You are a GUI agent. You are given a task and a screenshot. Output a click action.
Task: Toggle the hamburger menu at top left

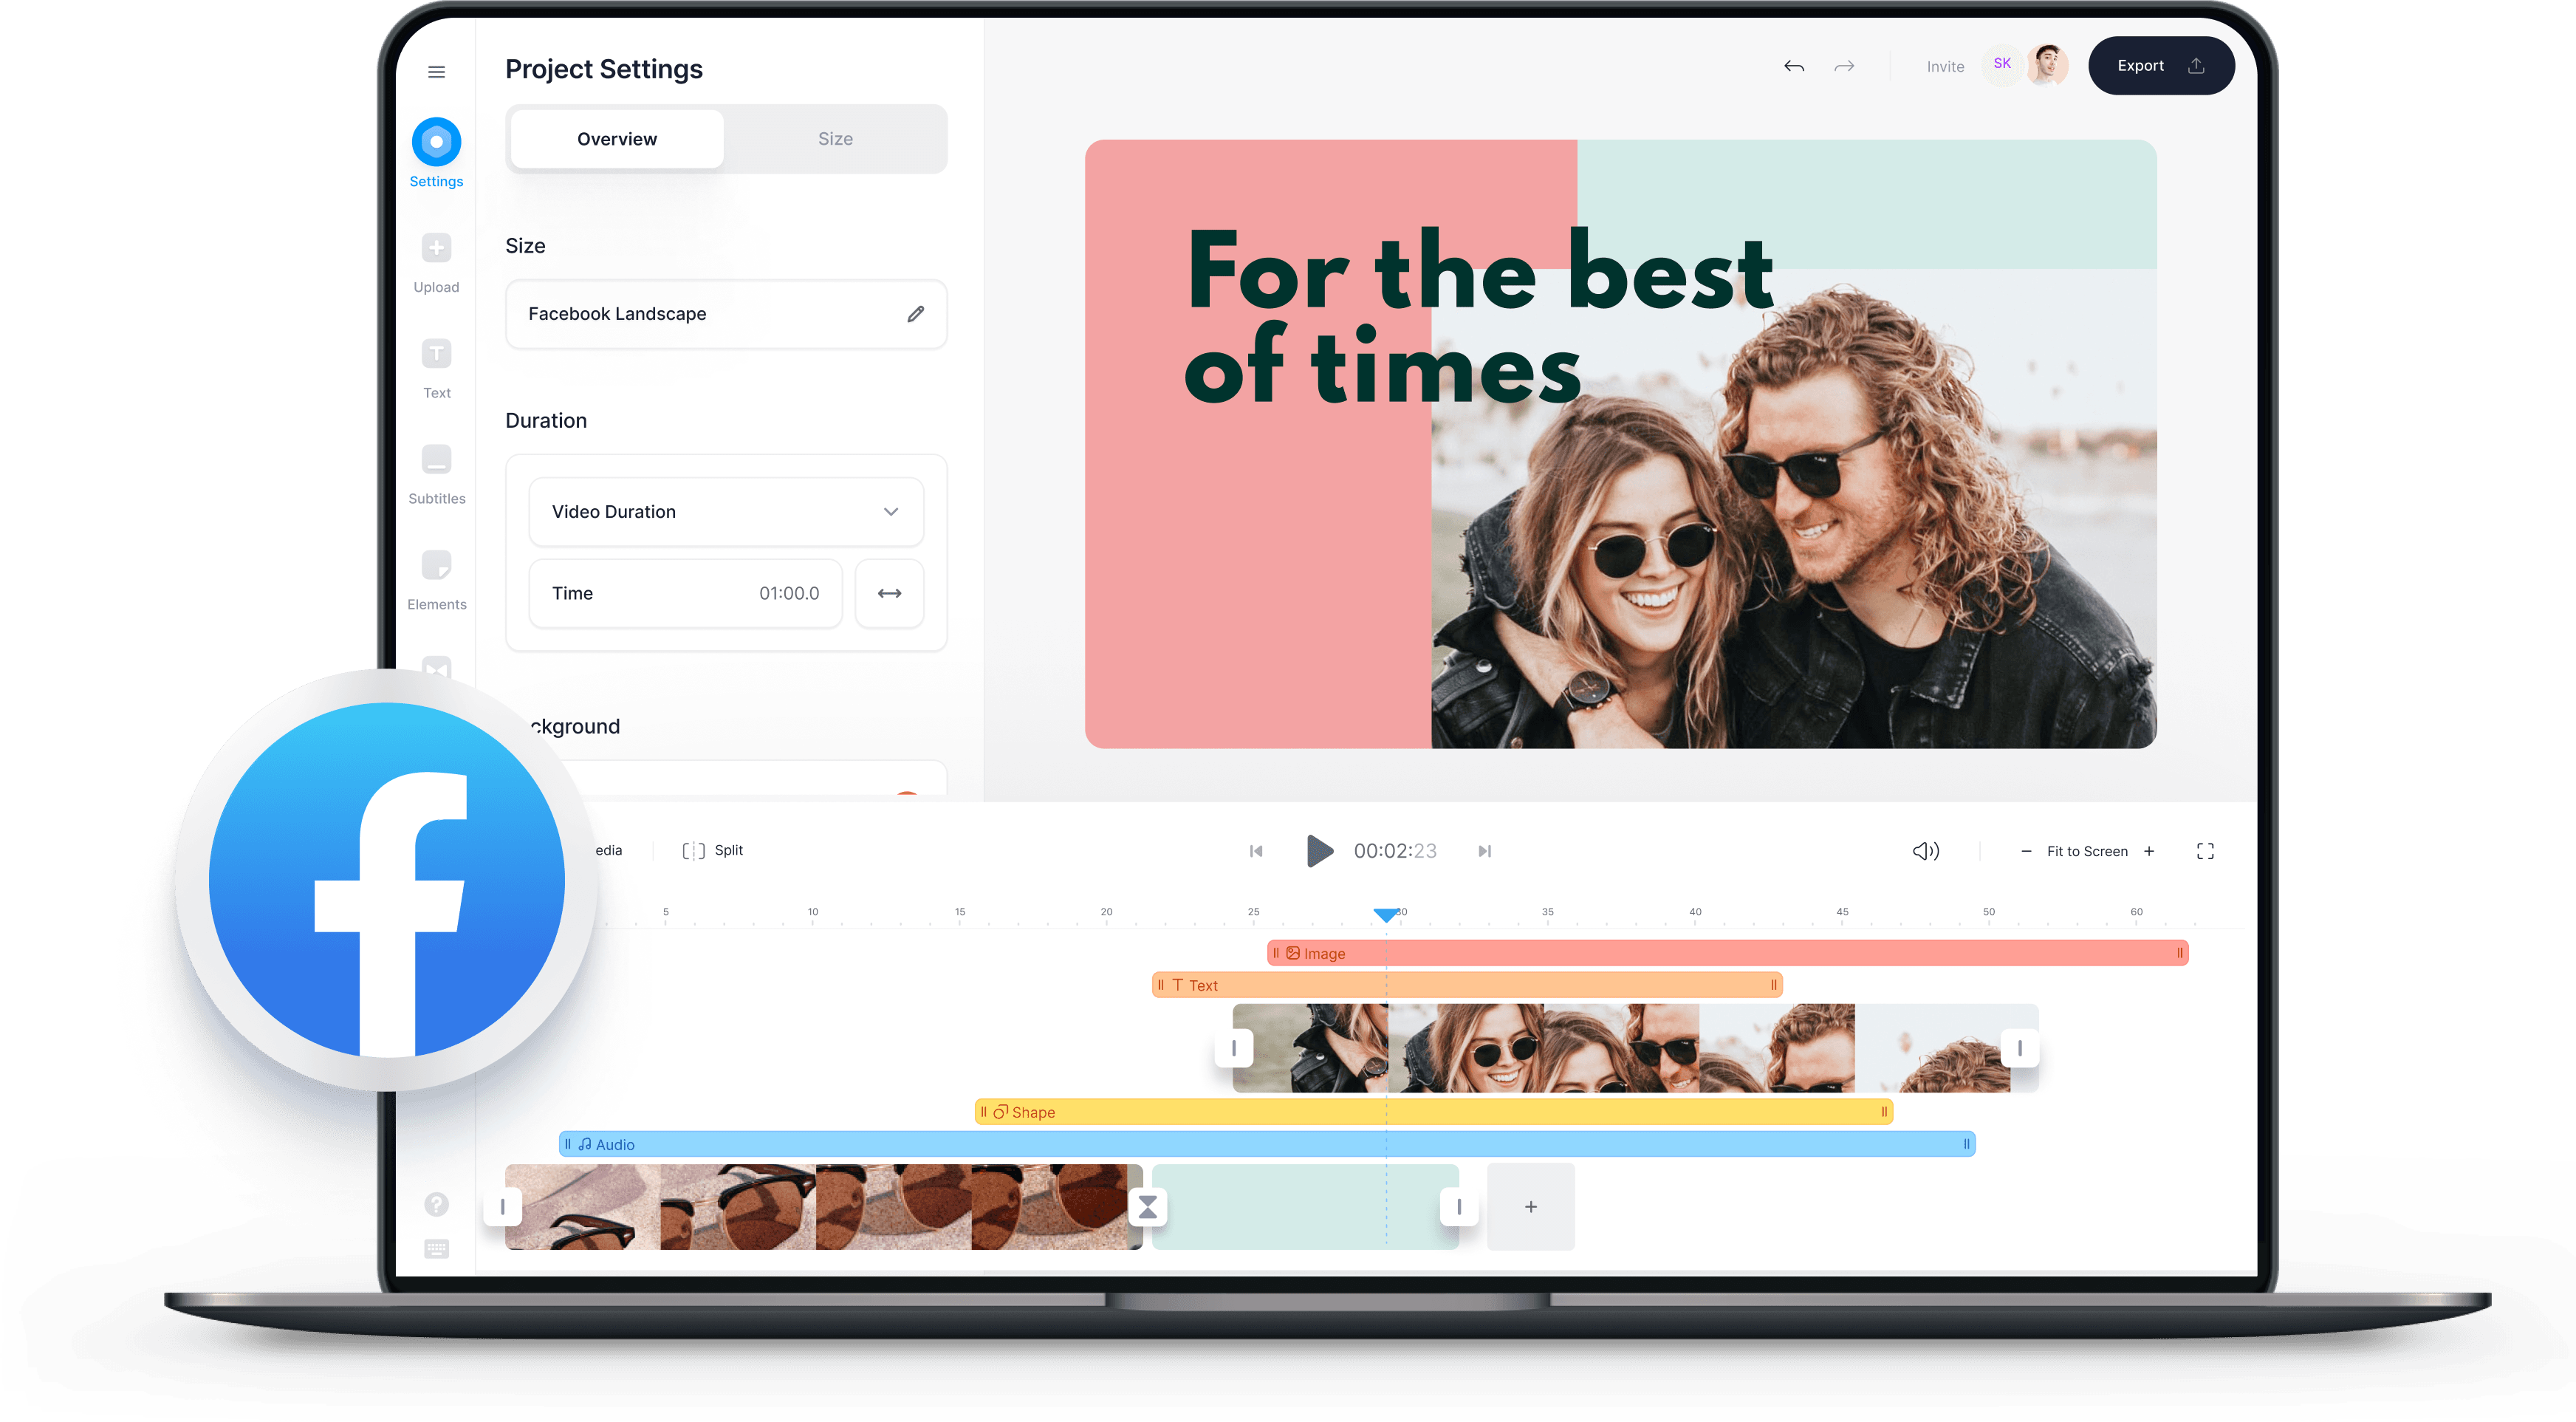click(x=437, y=71)
